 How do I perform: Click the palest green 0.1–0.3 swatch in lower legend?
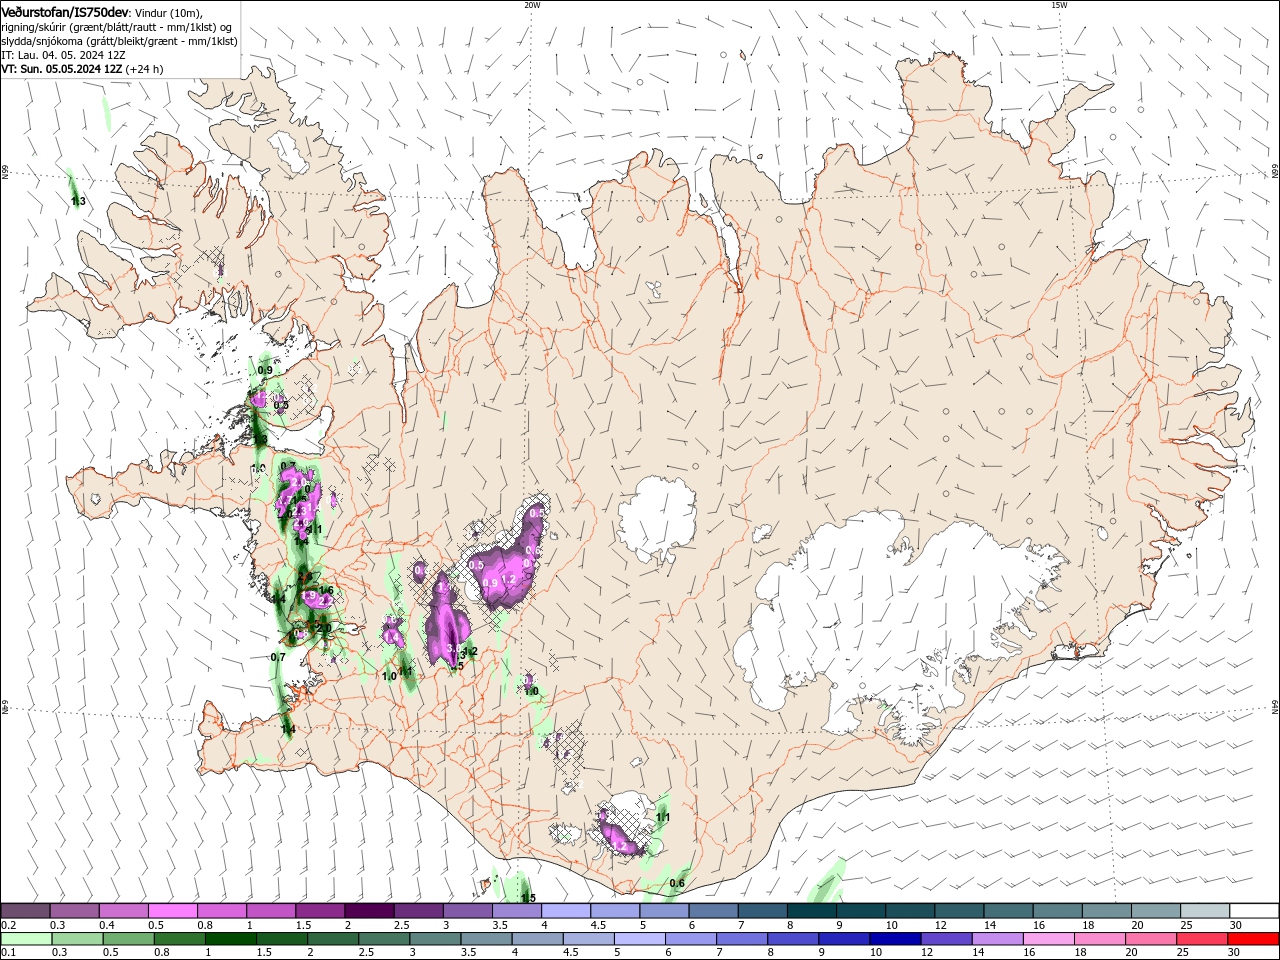[x=27, y=939]
